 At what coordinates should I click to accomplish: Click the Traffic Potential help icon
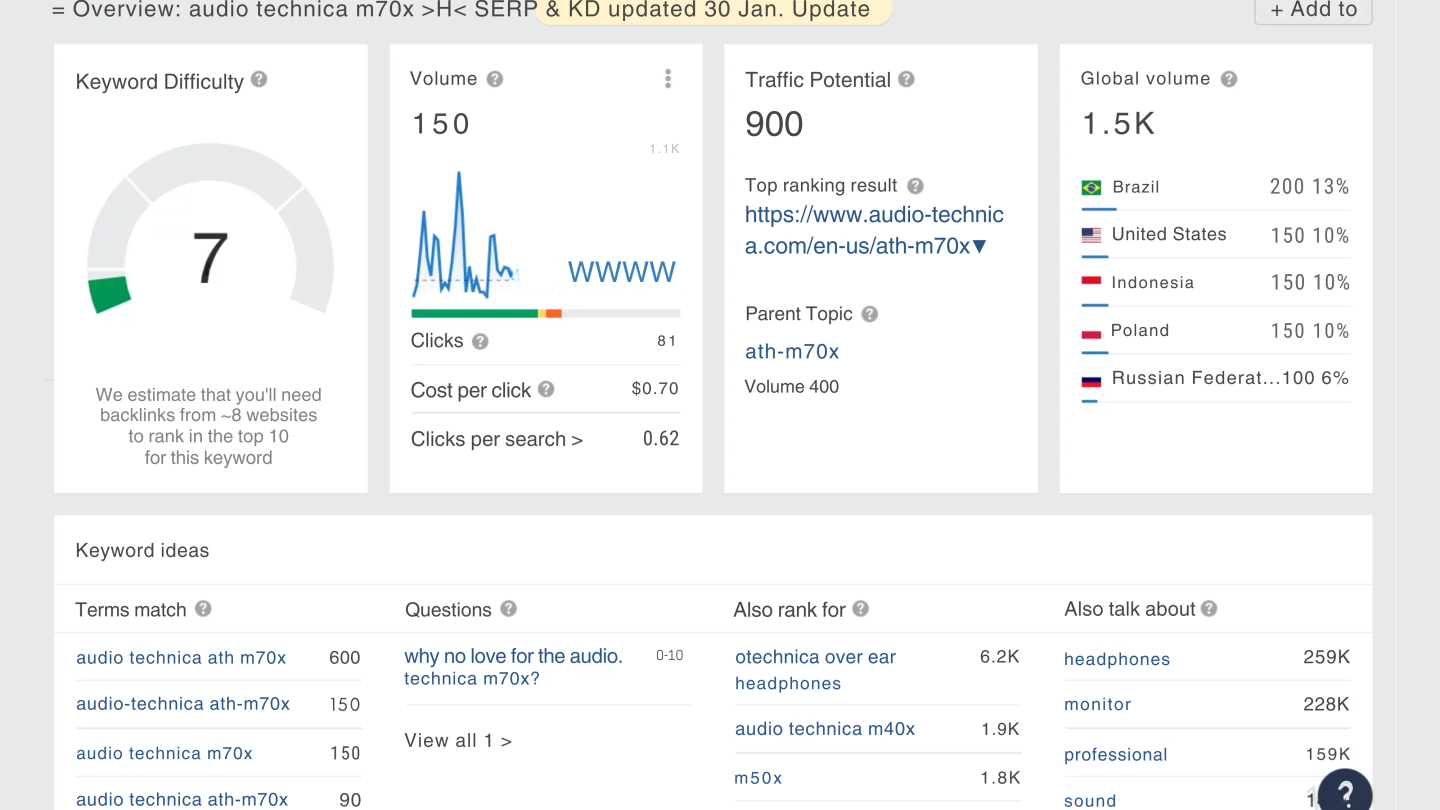pos(906,79)
